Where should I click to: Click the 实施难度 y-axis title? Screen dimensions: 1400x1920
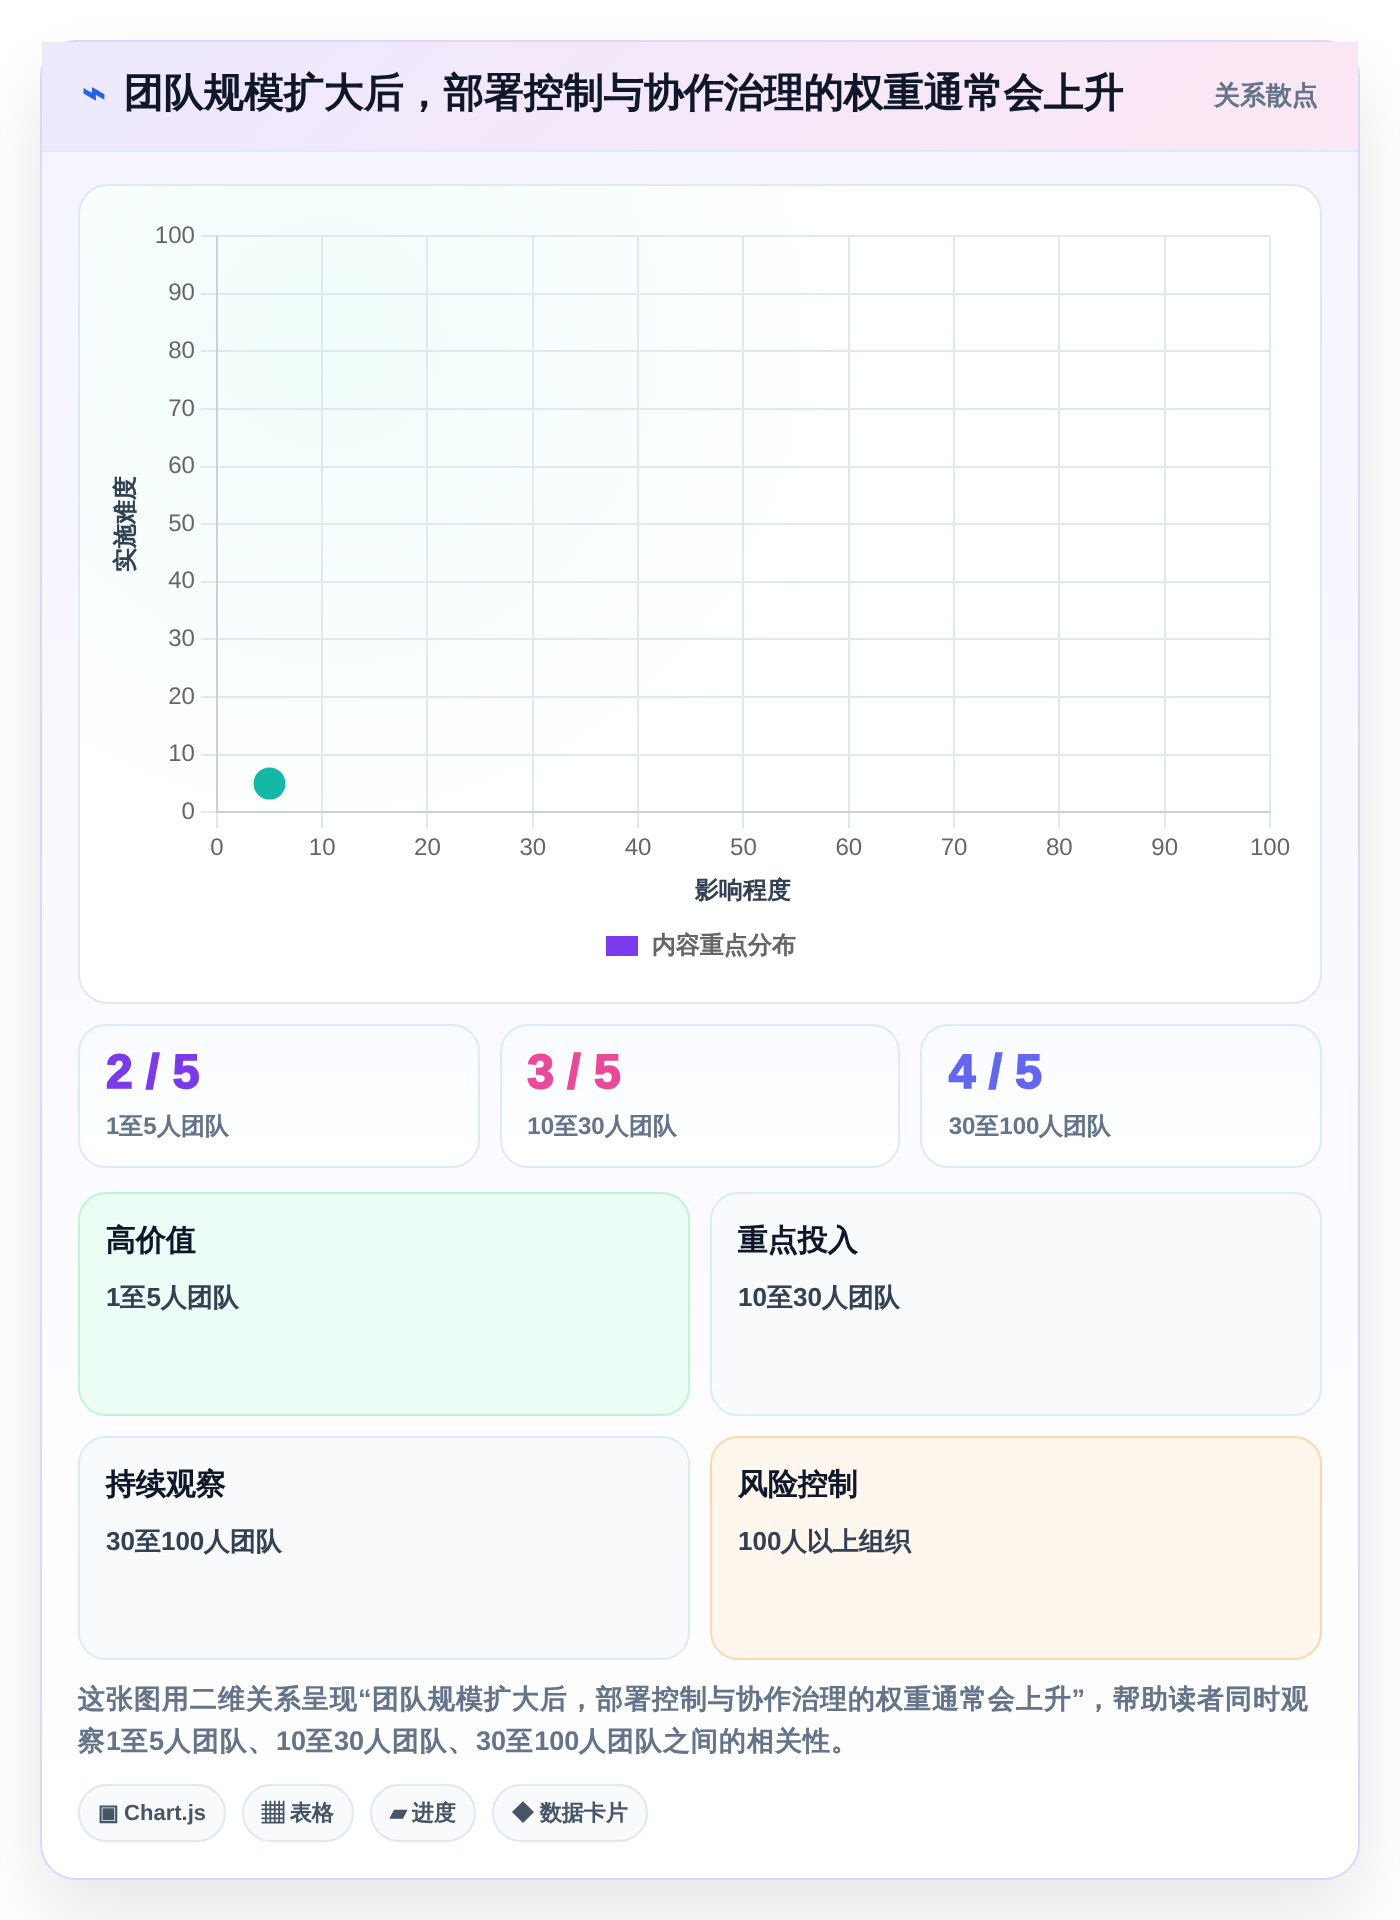(125, 524)
